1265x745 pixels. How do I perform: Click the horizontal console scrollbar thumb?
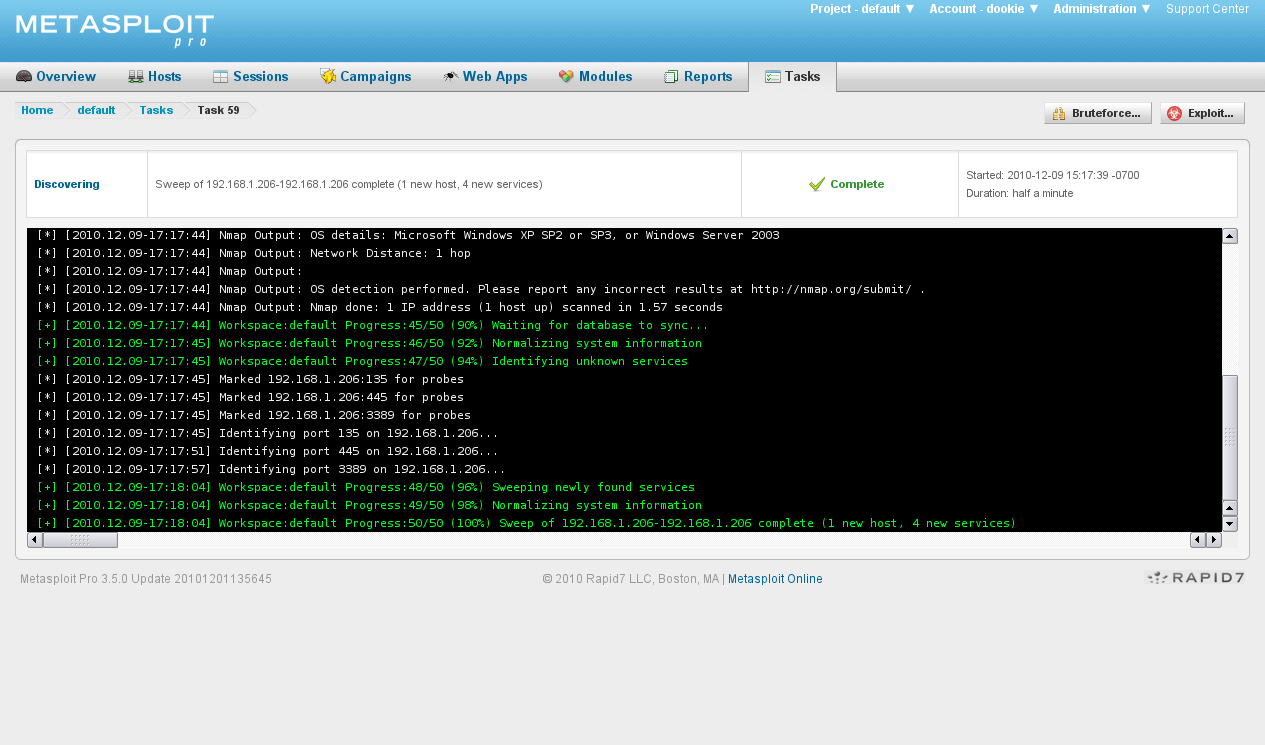(x=80, y=539)
